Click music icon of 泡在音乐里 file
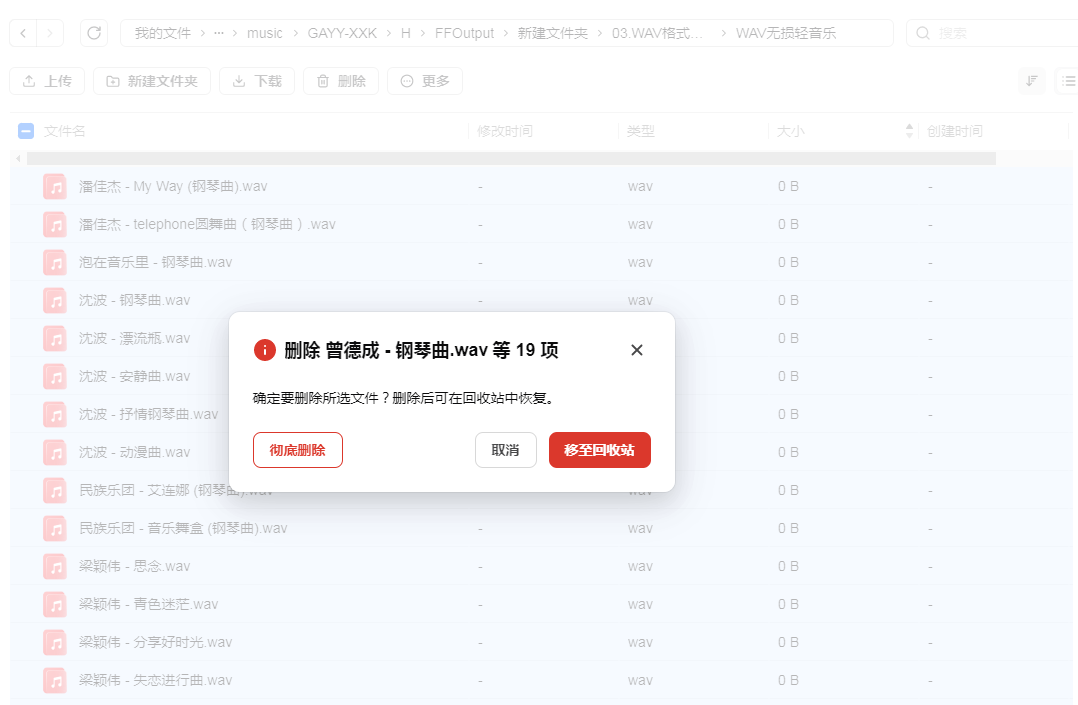1078x705 pixels. 55,262
